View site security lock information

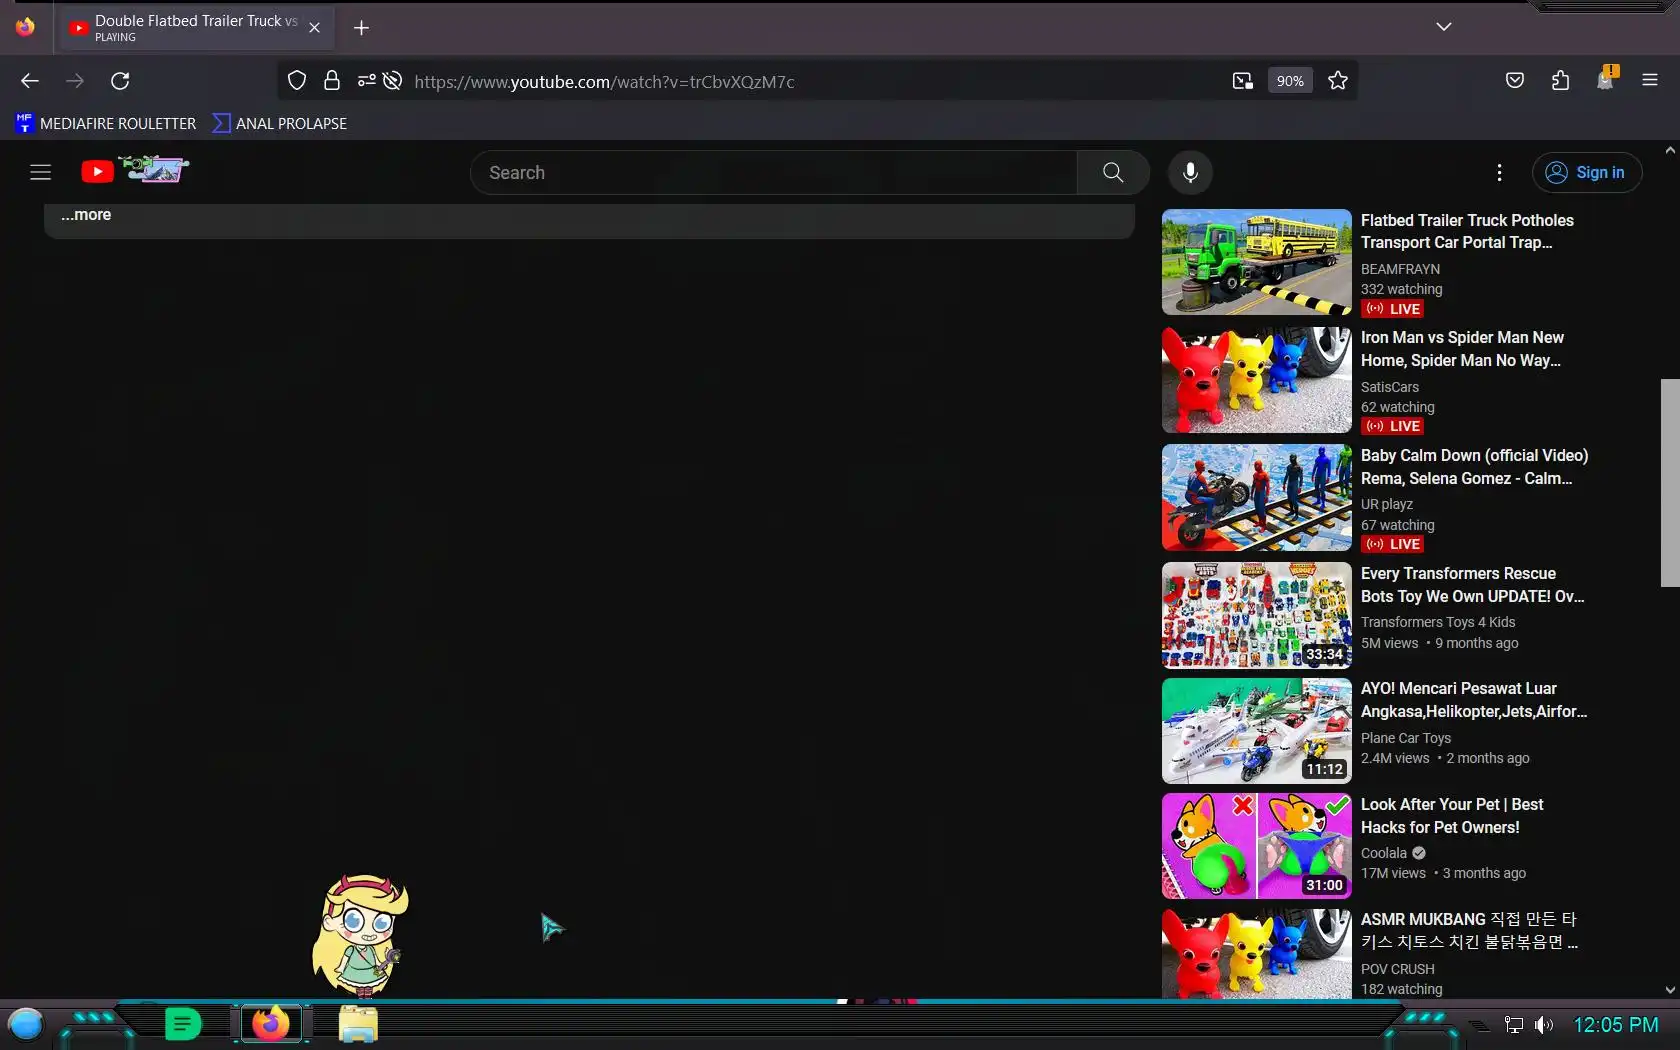point(332,81)
